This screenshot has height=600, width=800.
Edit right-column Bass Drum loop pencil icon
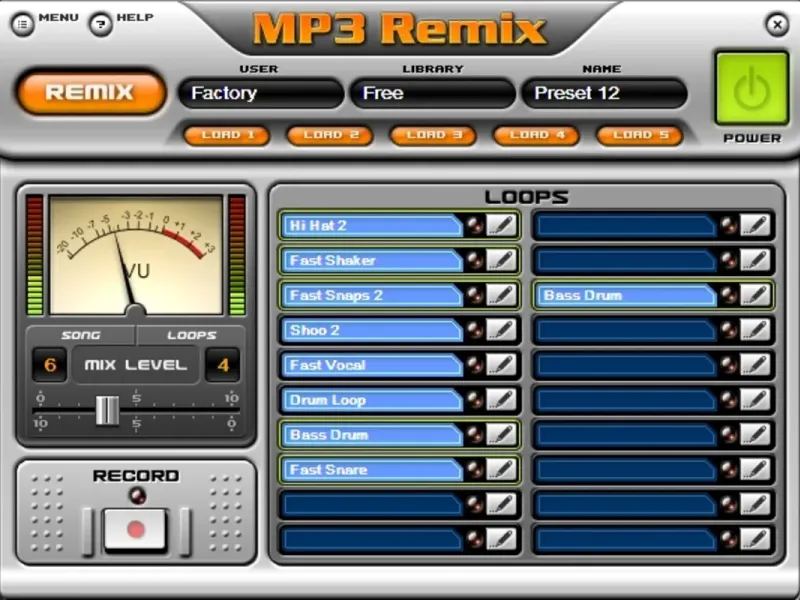pyautogui.click(x=756, y=295)
